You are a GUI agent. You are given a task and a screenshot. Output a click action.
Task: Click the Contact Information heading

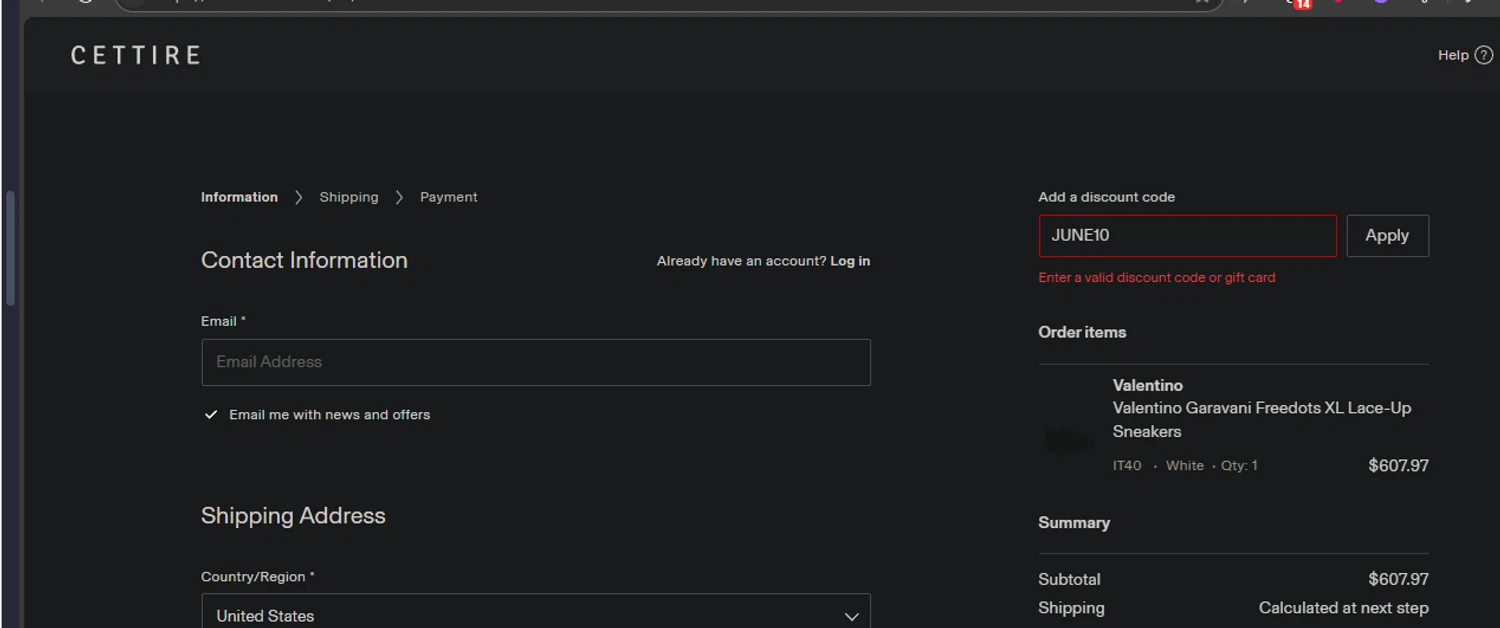[304, 260]
